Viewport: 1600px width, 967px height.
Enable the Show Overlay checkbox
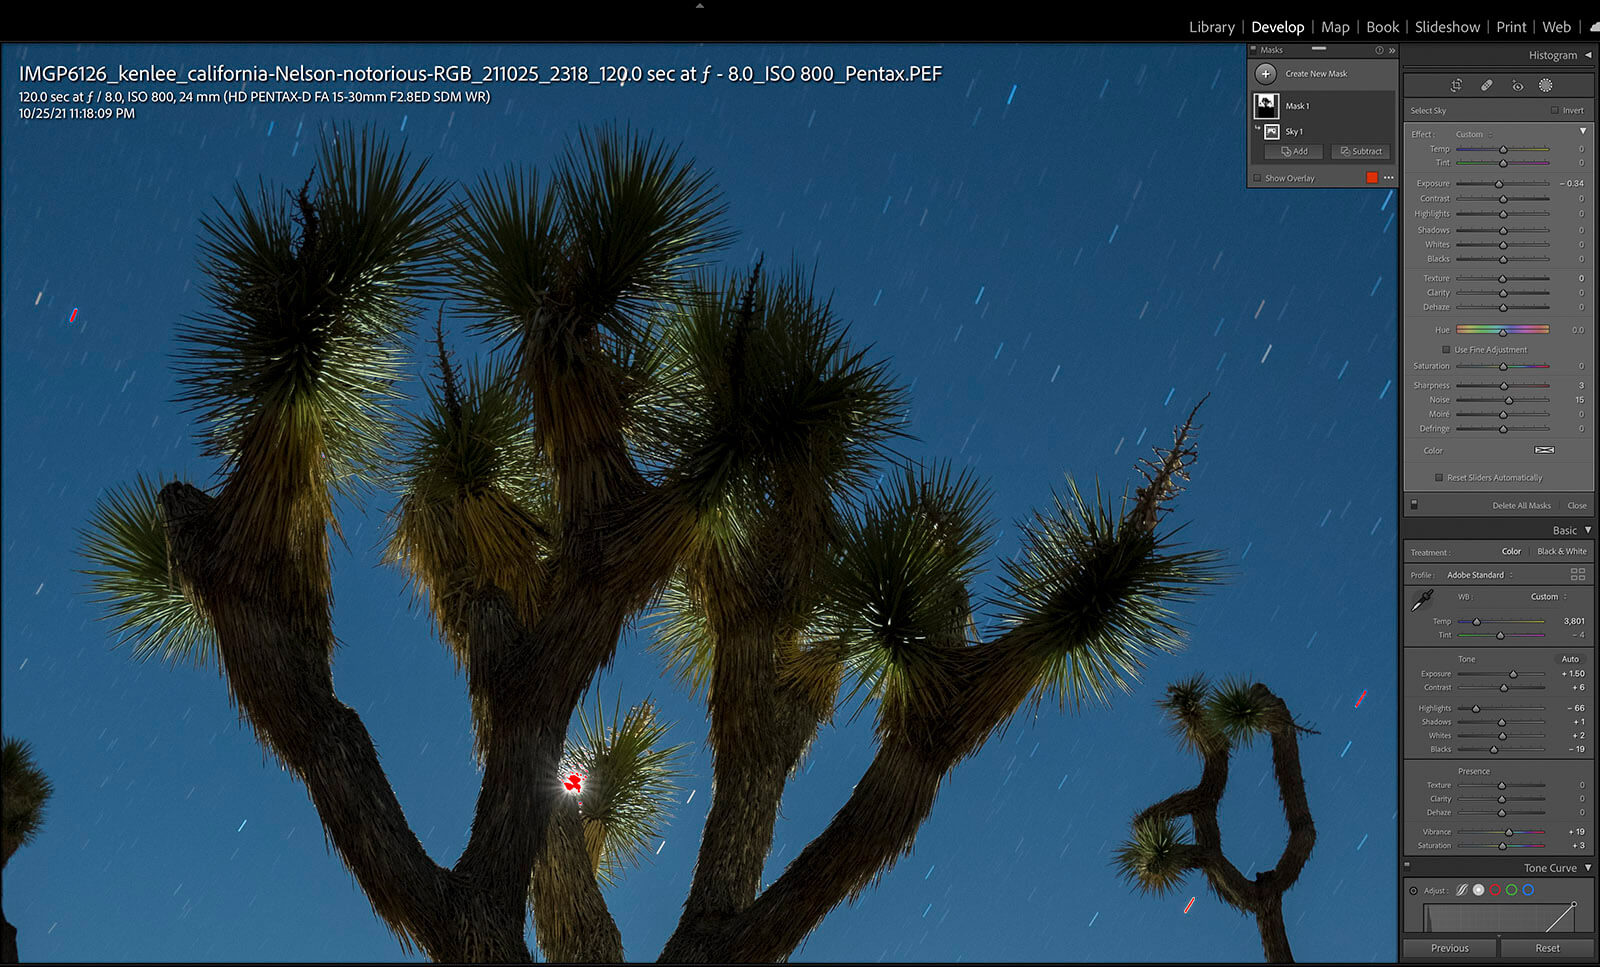tap(1257, 178)
